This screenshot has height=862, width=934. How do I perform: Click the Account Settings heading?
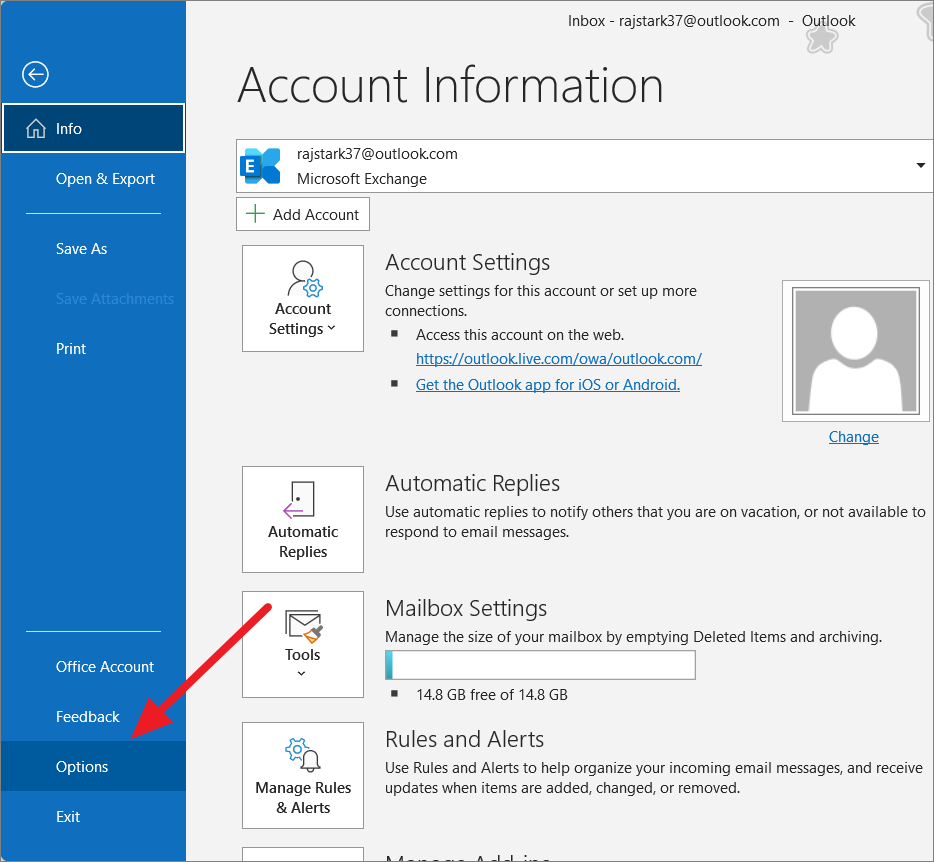pos(468,262)
